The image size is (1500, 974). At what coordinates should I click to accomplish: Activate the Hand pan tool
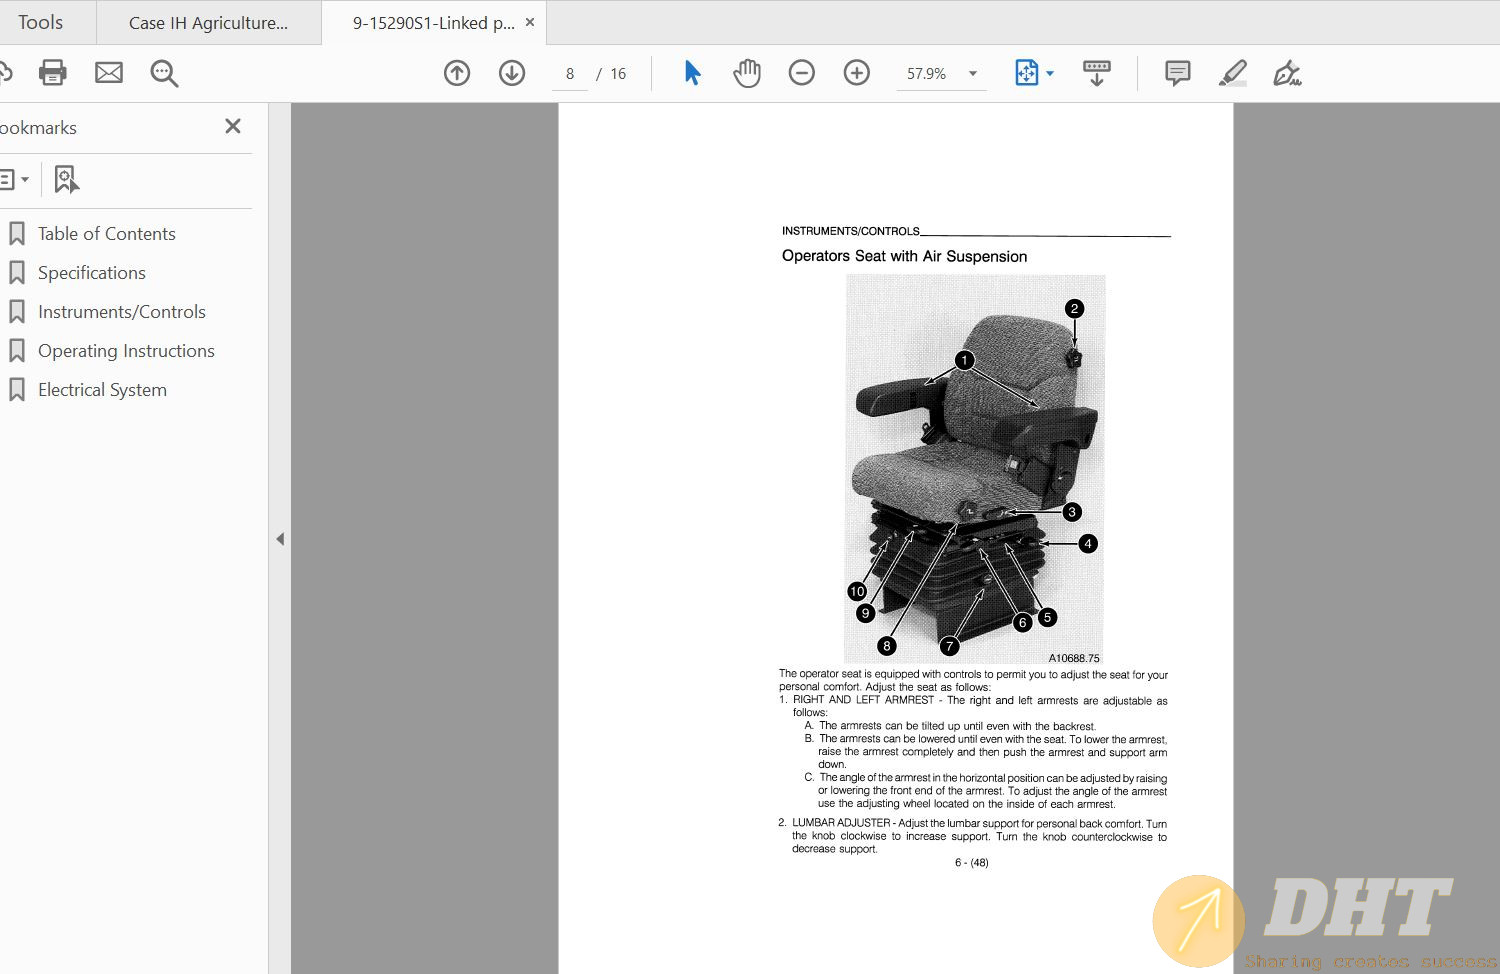click(x=747, y=73)
